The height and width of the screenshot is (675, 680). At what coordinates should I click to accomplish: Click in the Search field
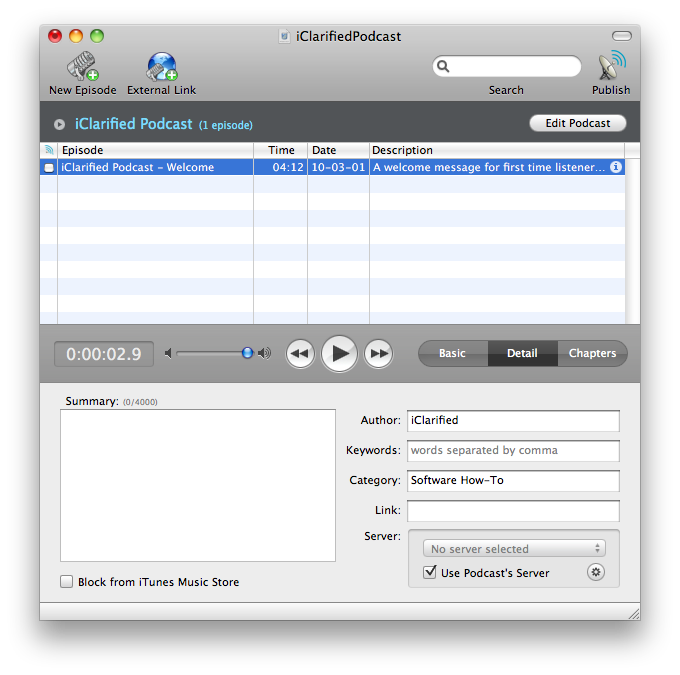point(507,66)
